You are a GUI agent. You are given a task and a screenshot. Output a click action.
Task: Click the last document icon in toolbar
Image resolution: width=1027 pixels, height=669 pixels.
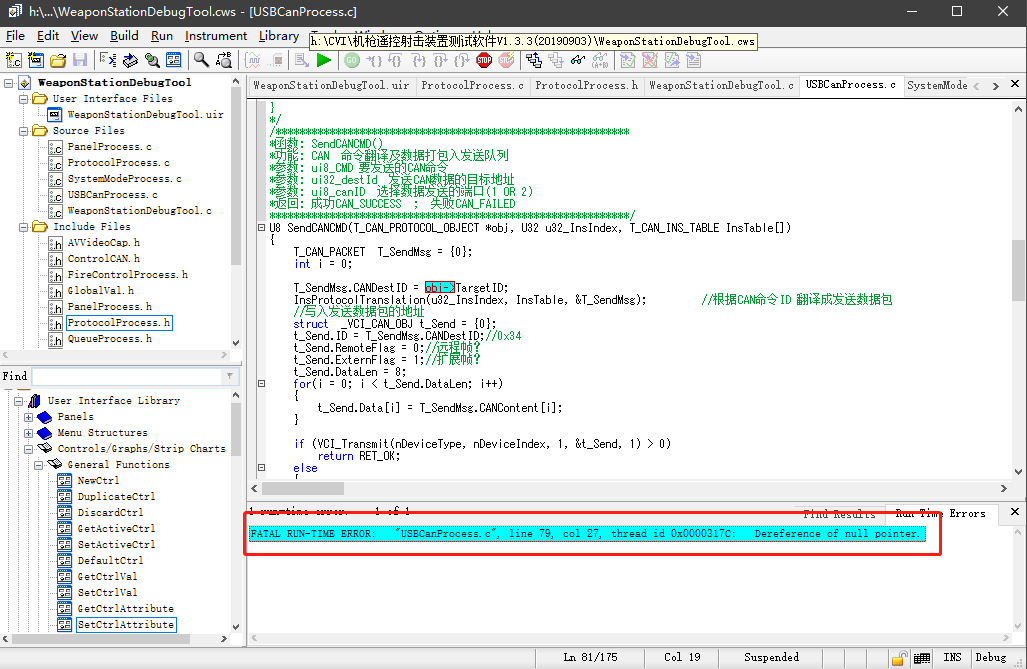[694, 60]
